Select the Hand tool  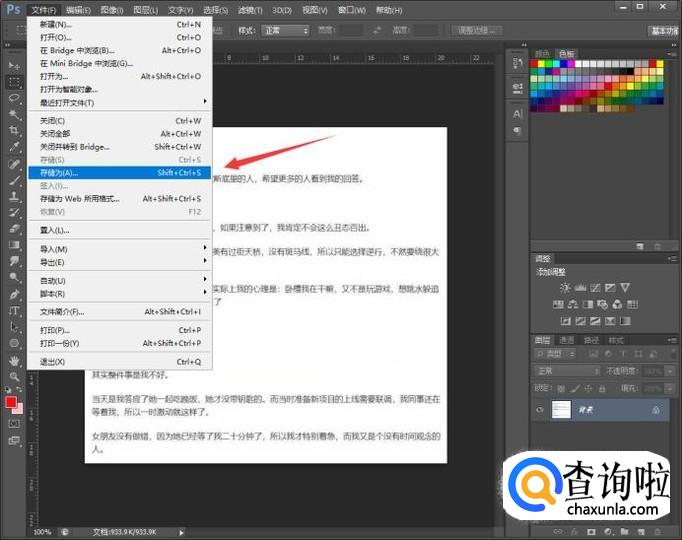14,359
